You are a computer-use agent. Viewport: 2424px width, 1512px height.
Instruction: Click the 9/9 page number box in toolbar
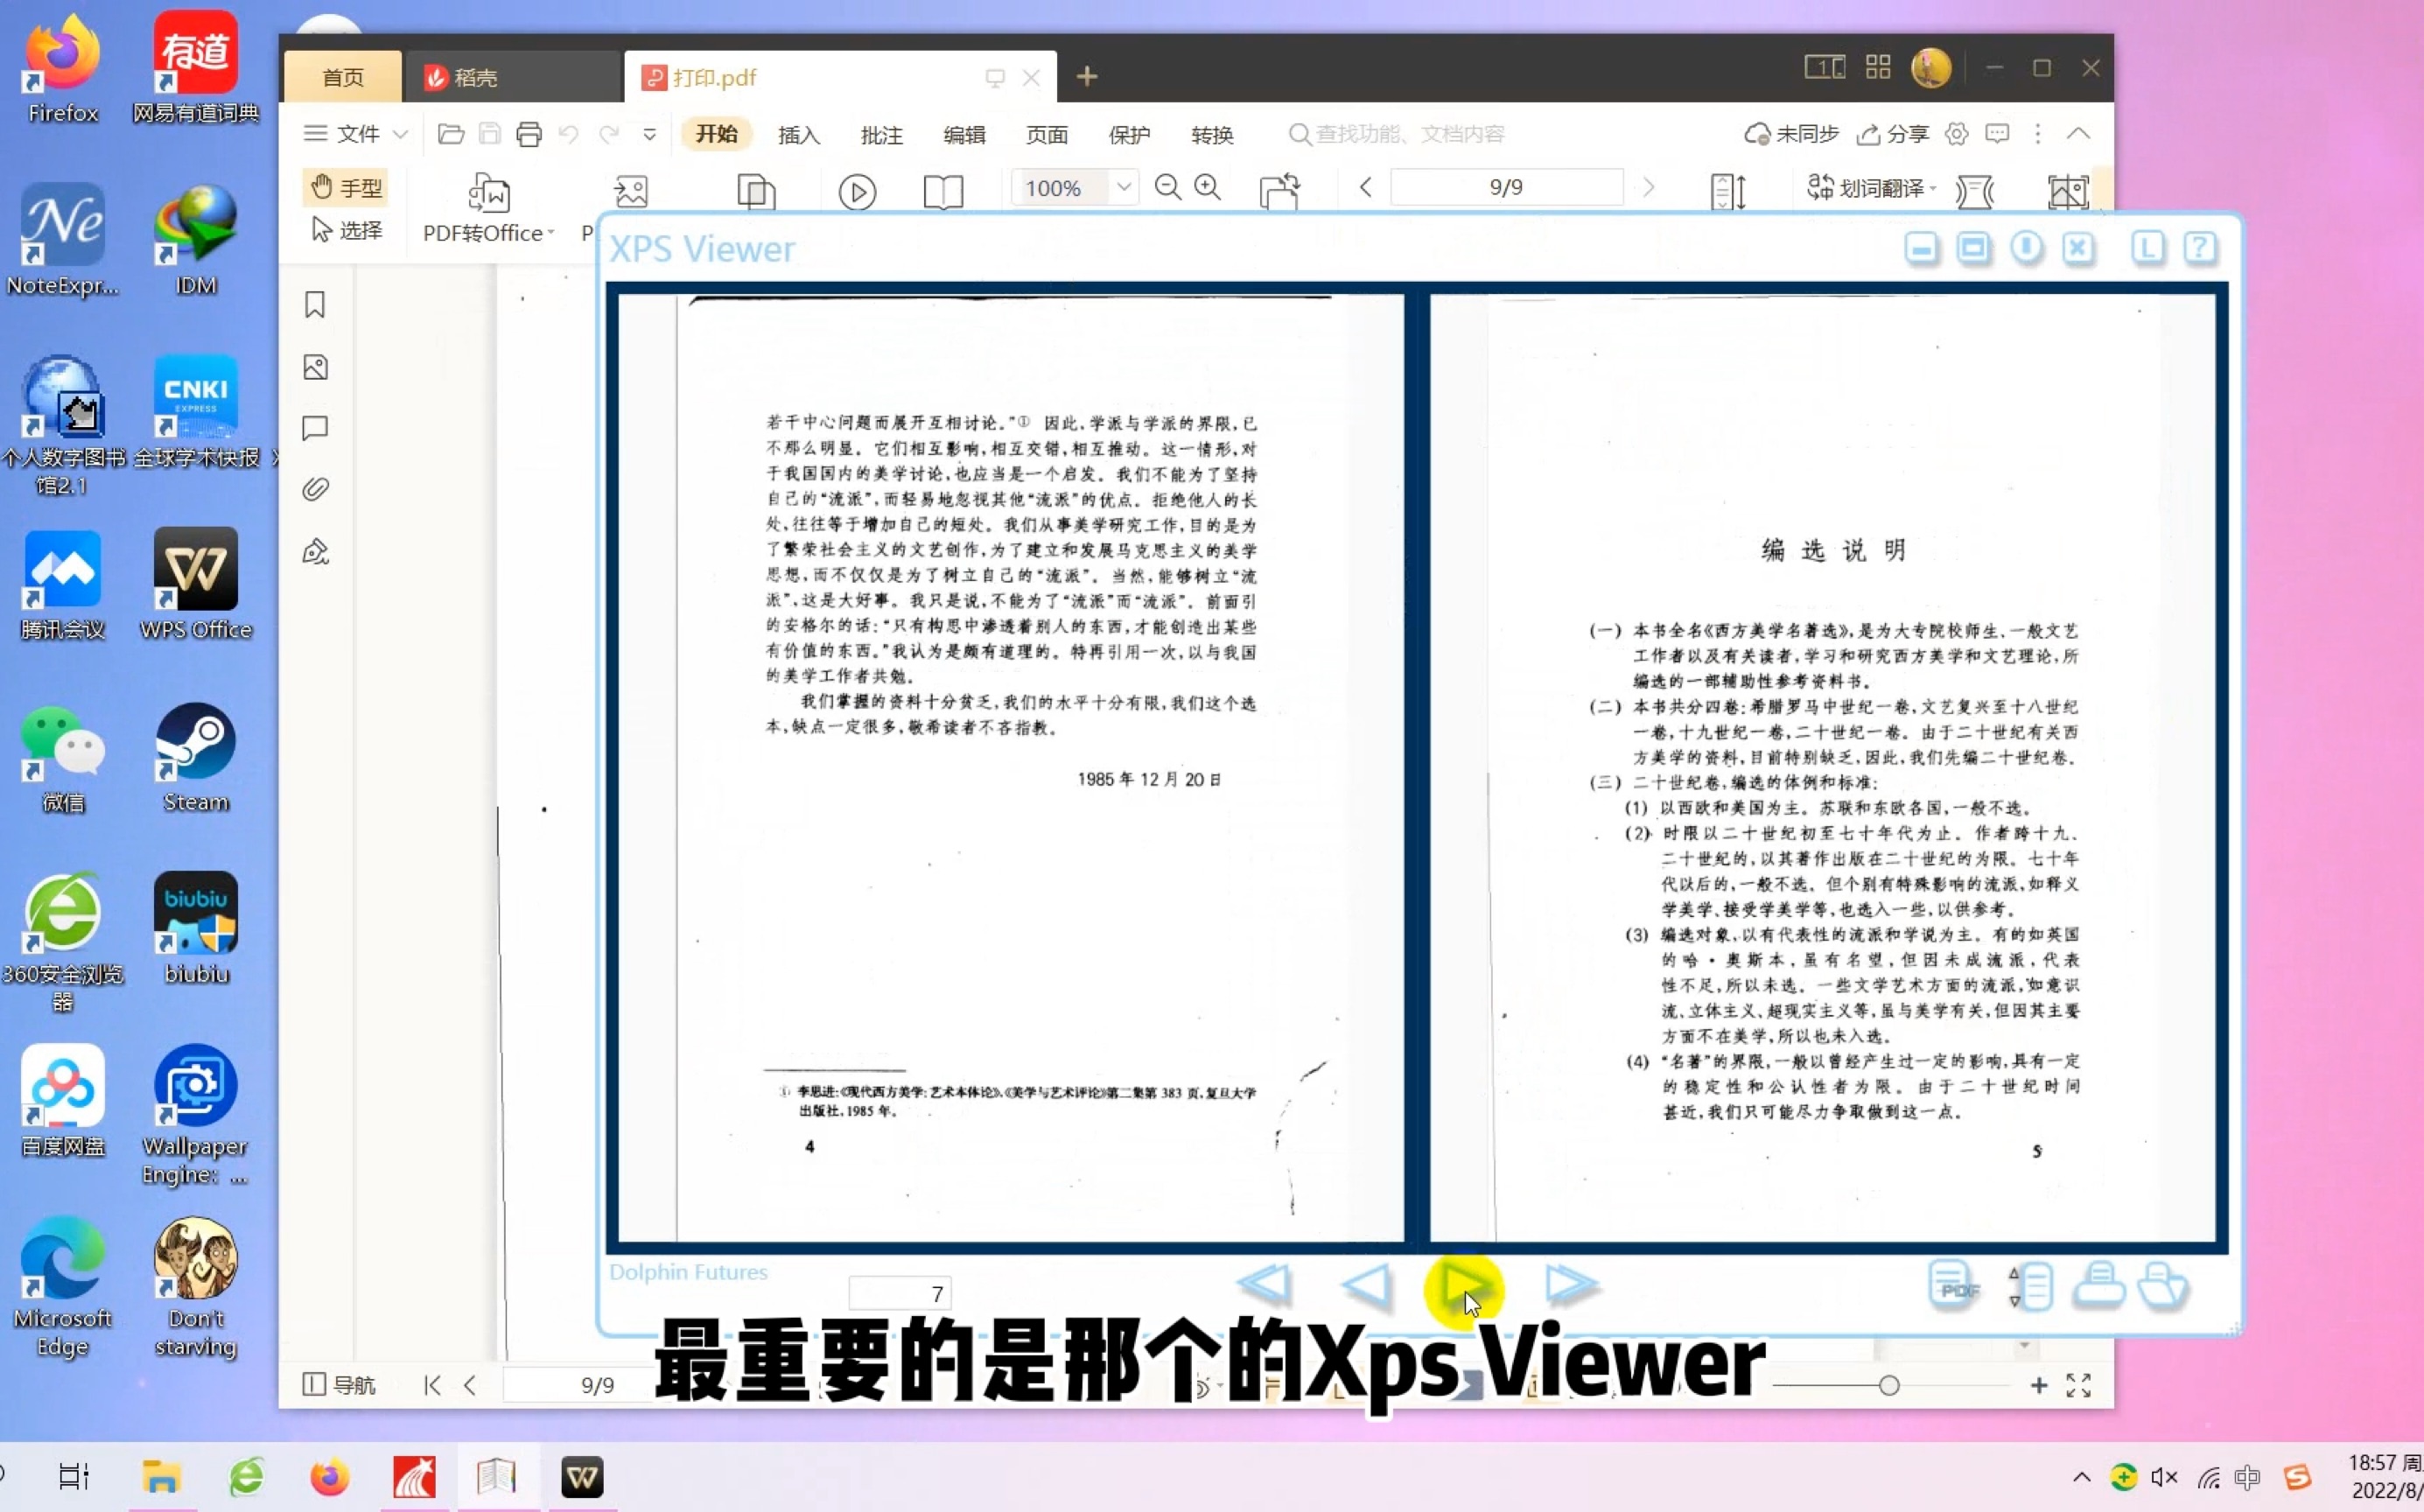click(1506, 187)
